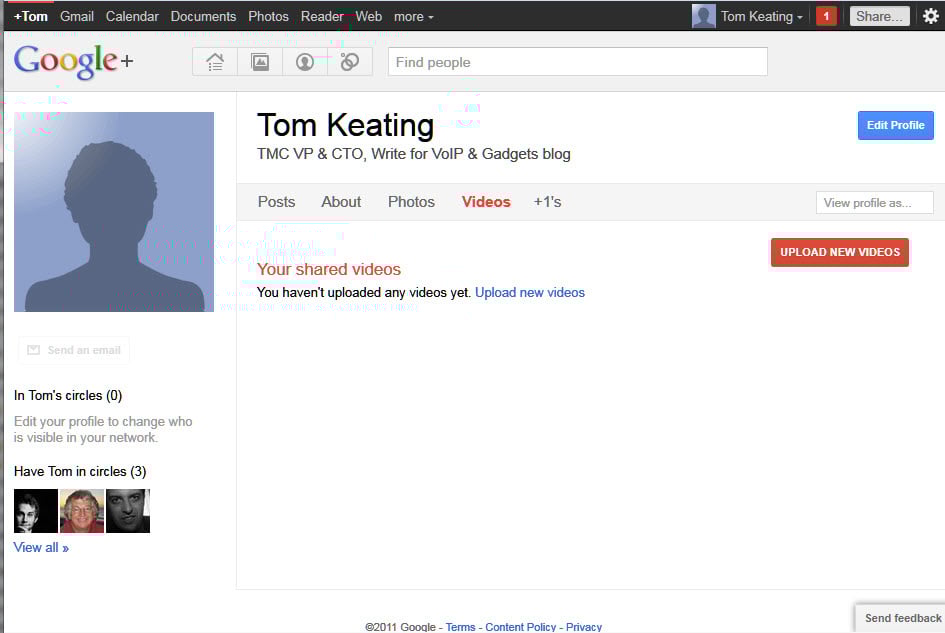Click Tom Keating's small avatar in top bar
The image size is (945, 633).
coord(704,16)
